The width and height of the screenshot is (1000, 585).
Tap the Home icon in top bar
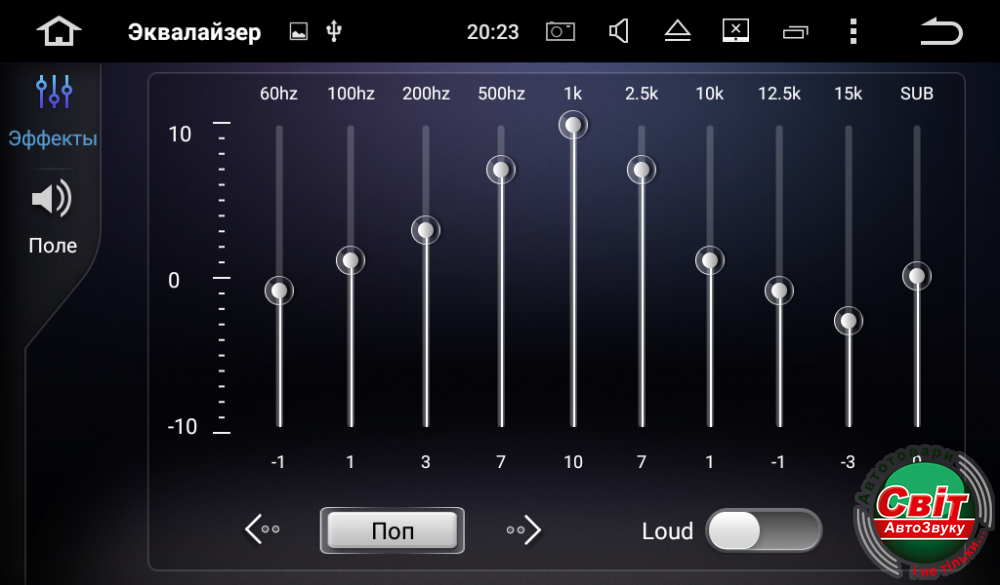pyautogui.click(x=58, y=31)
